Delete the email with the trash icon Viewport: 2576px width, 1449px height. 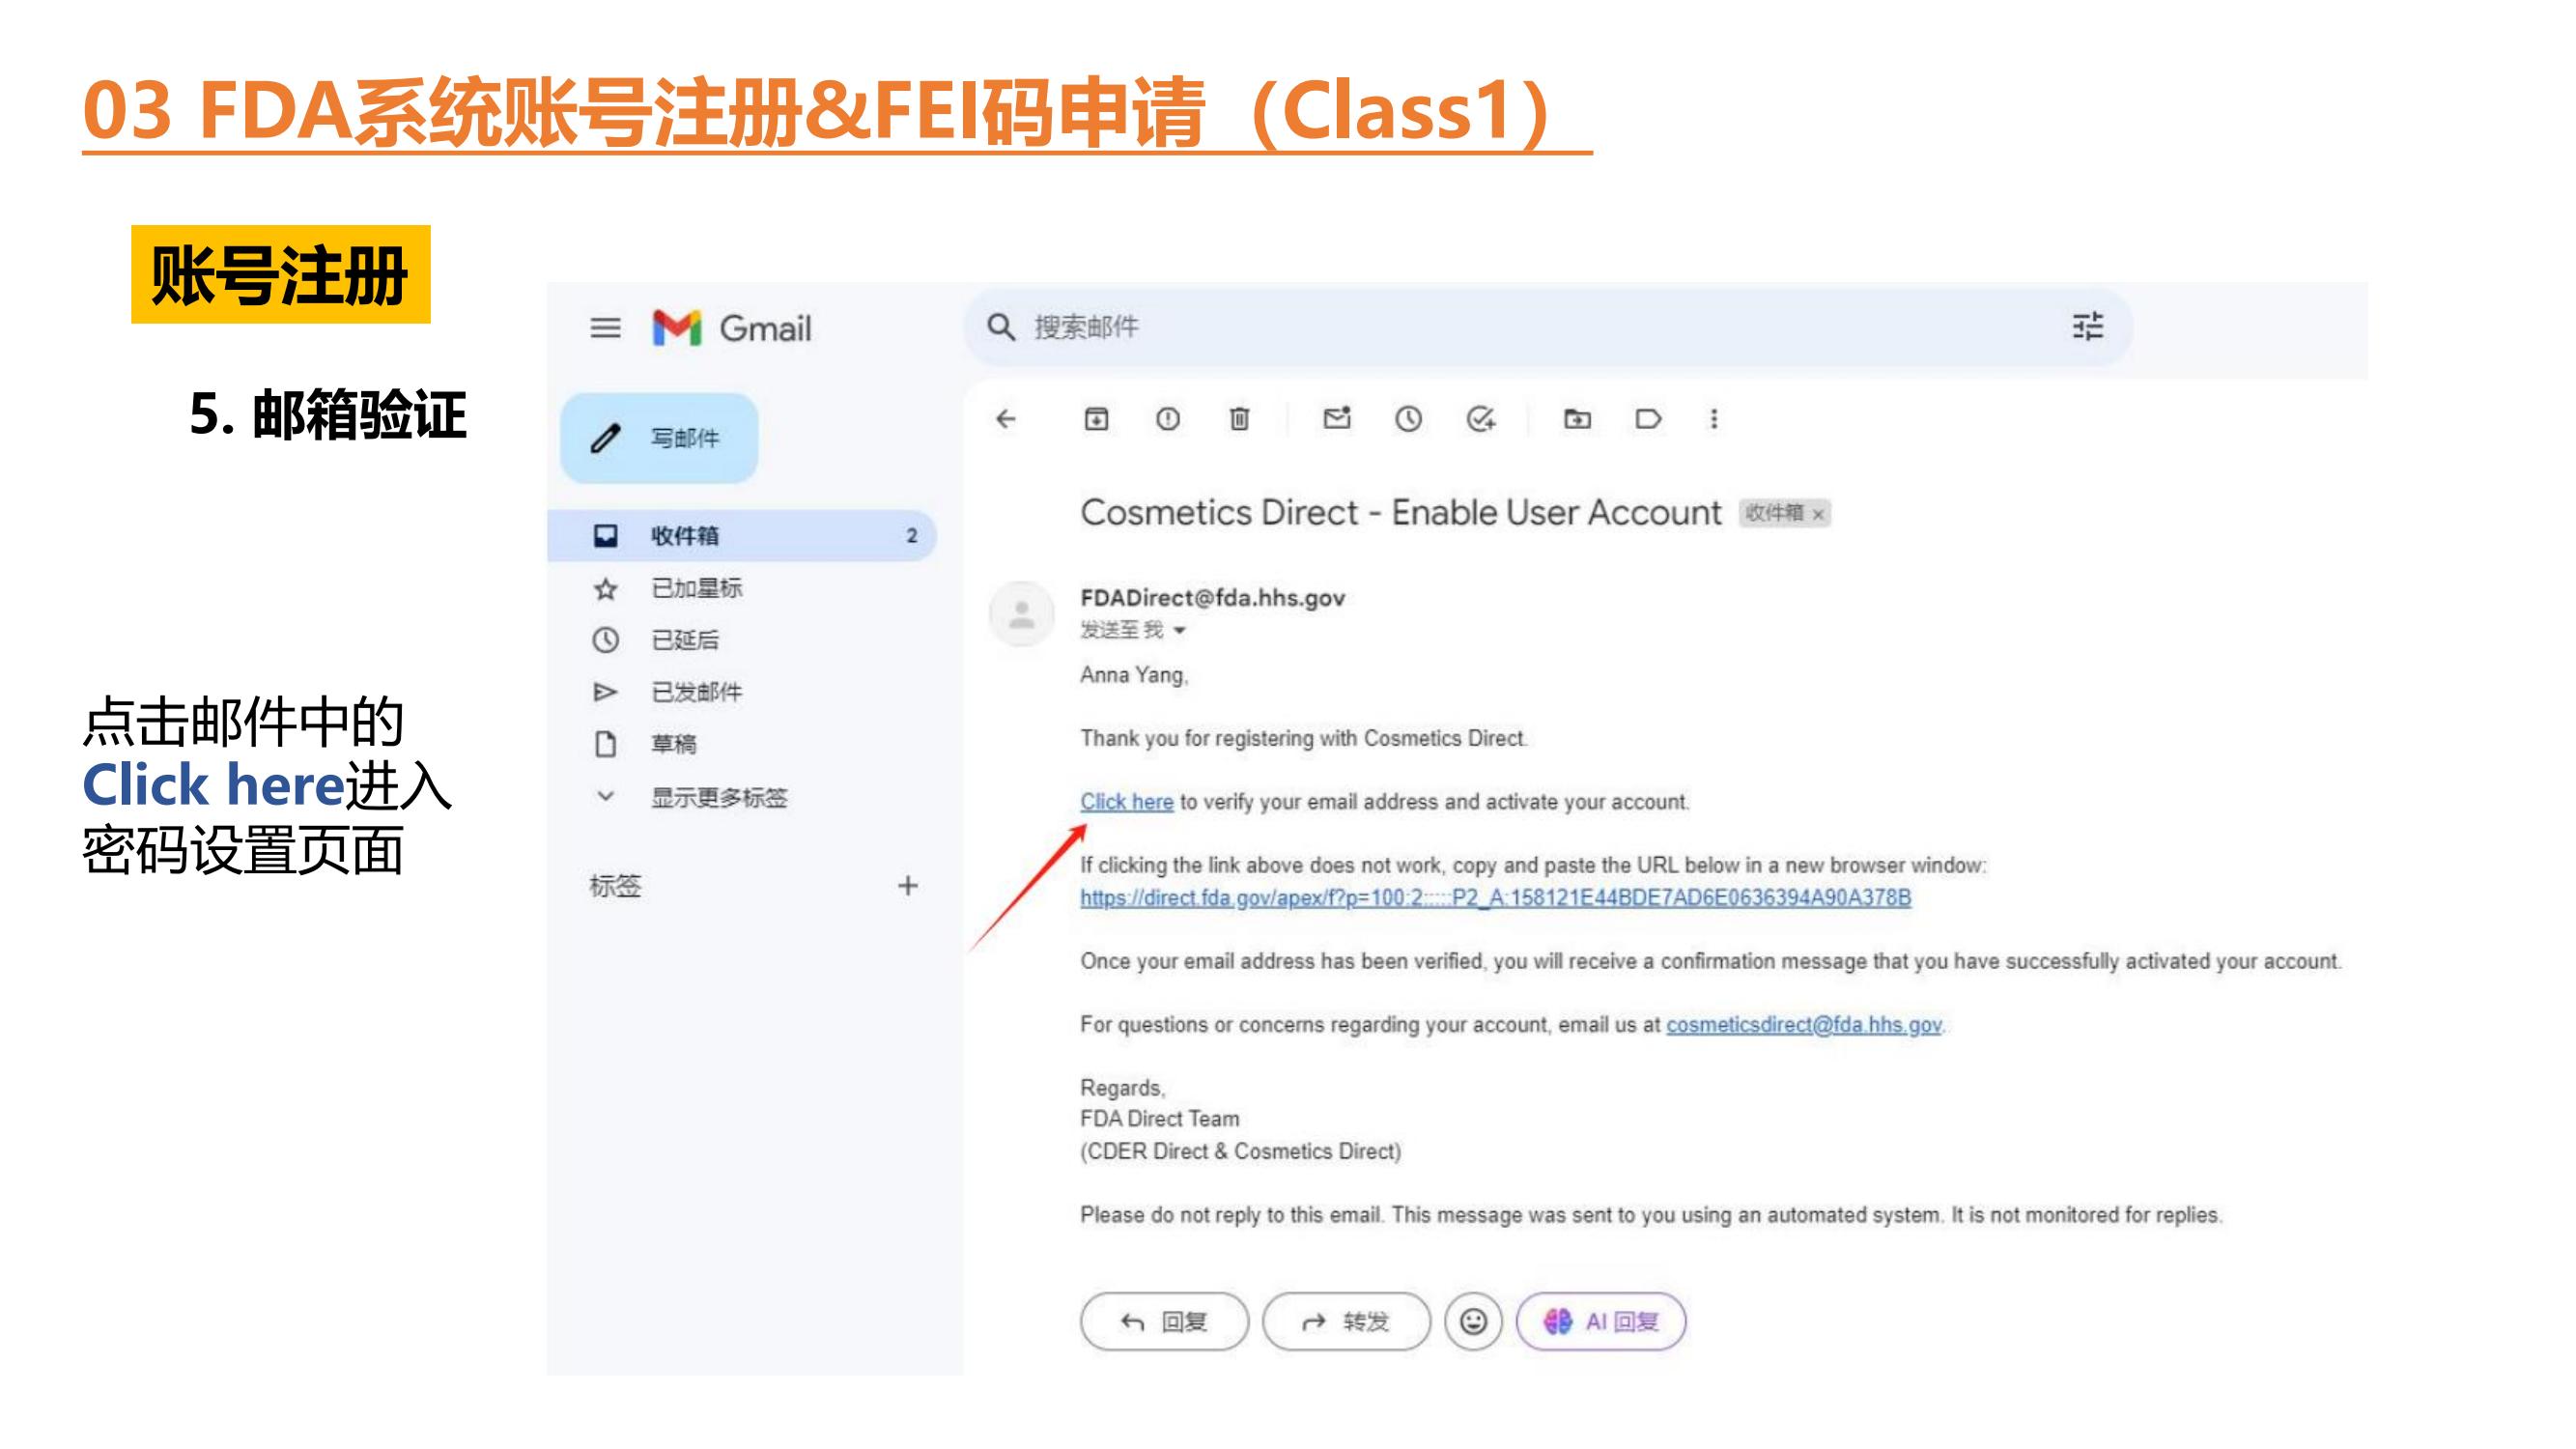tap(1239, 419)
